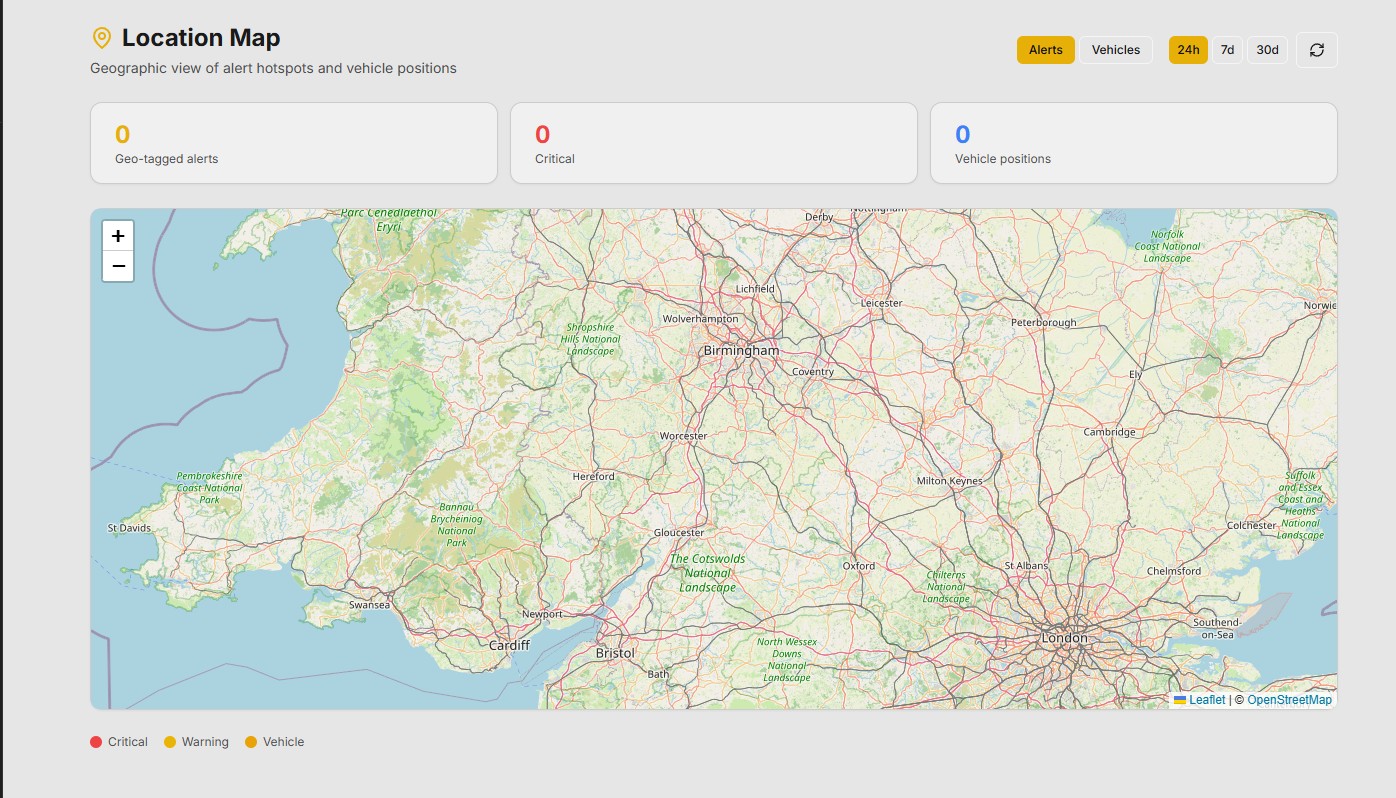
Task: Click the Bannau Brycheiniog National Park label
Action: (x=456, y=525)
